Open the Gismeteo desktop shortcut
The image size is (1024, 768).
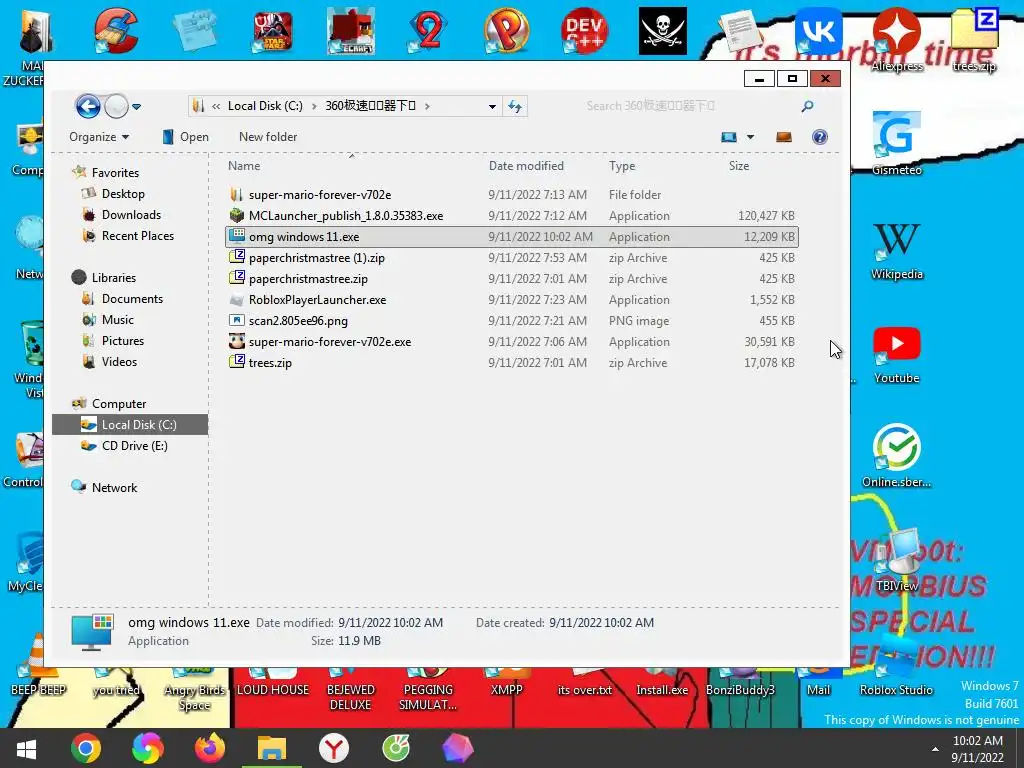[897, 144]
